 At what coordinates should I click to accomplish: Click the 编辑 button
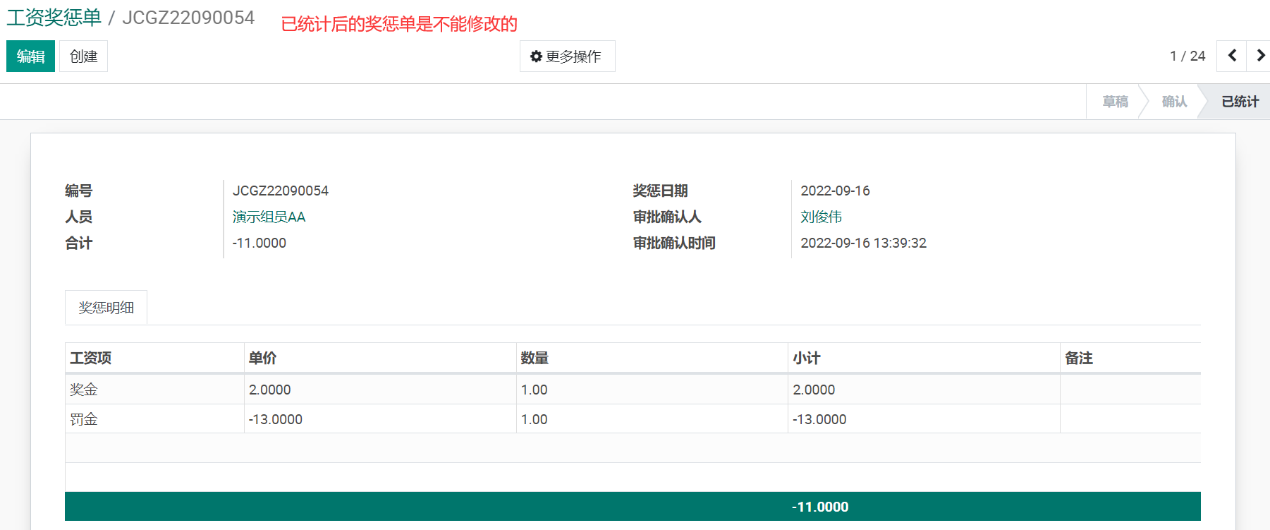(30, 56)
